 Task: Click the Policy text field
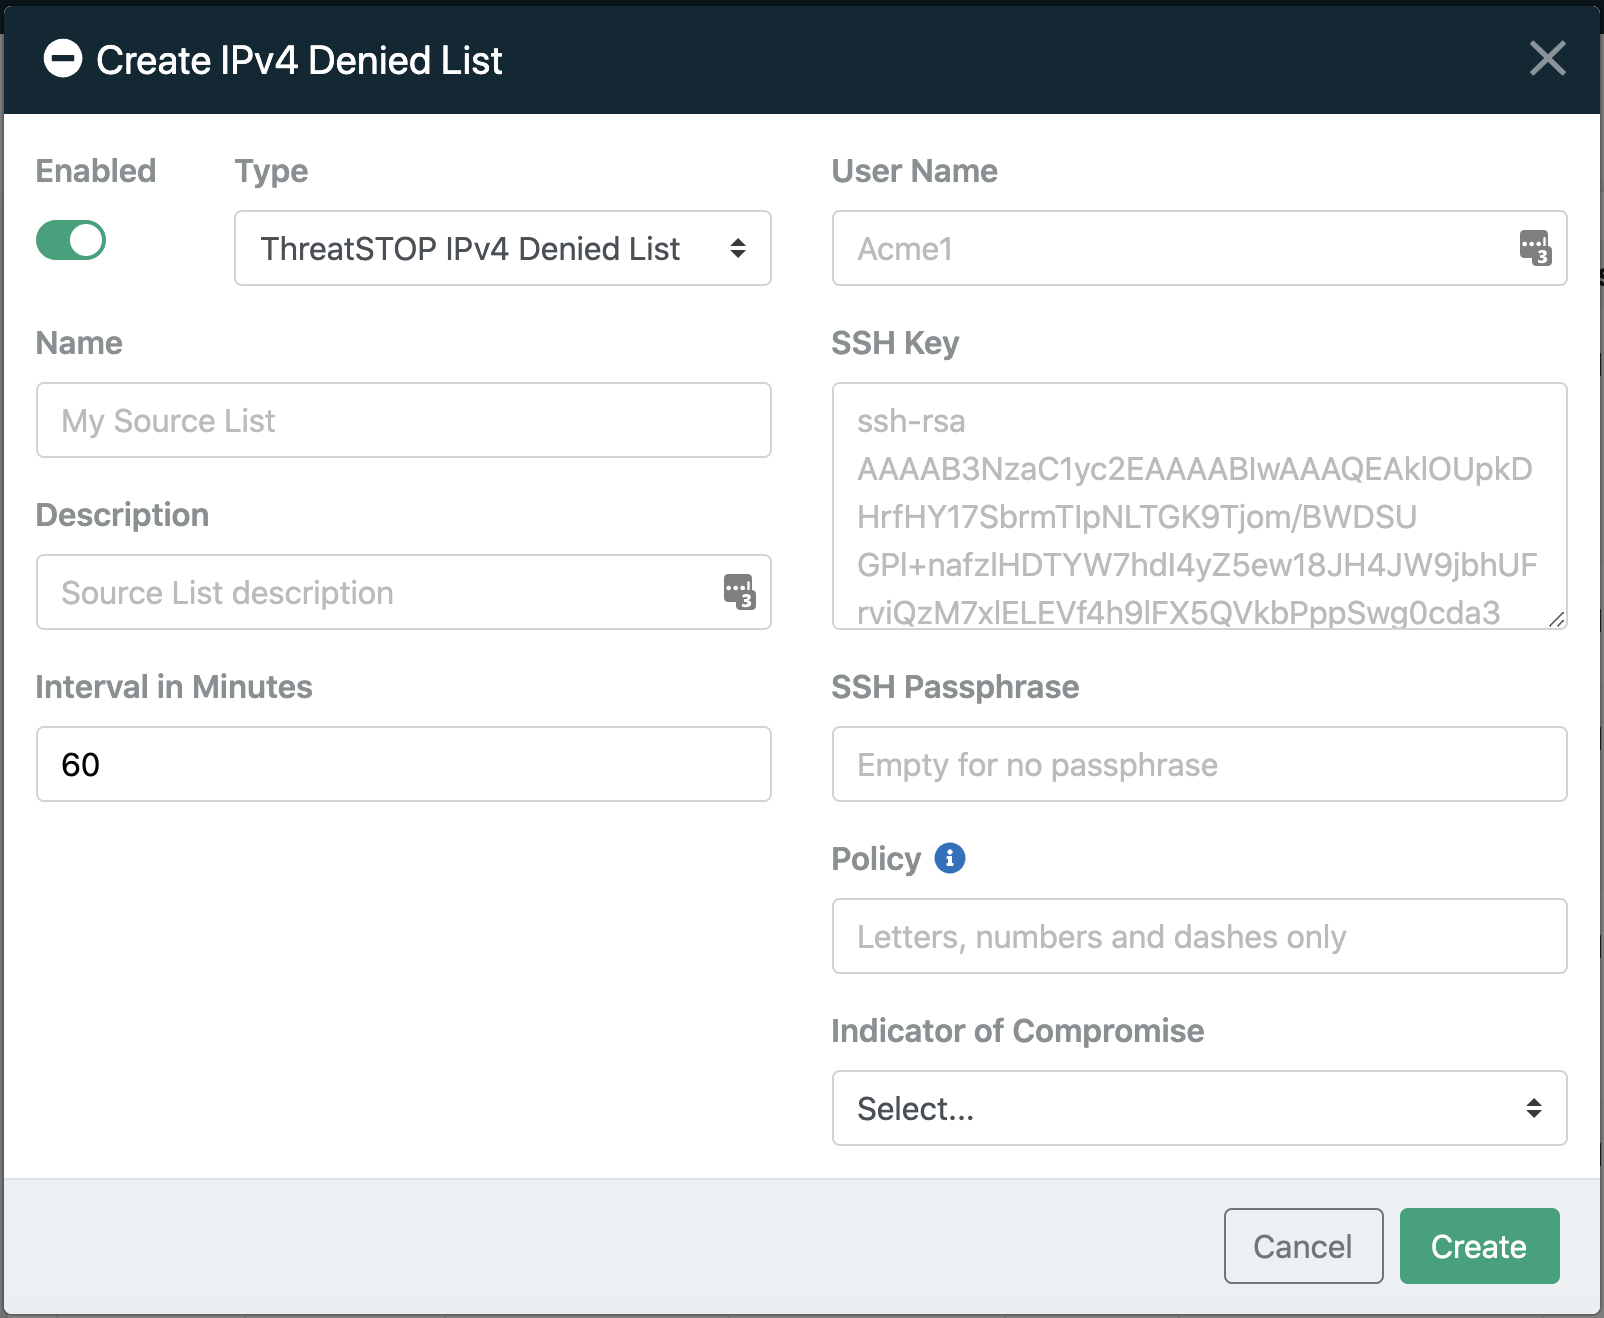point(1199,936)
